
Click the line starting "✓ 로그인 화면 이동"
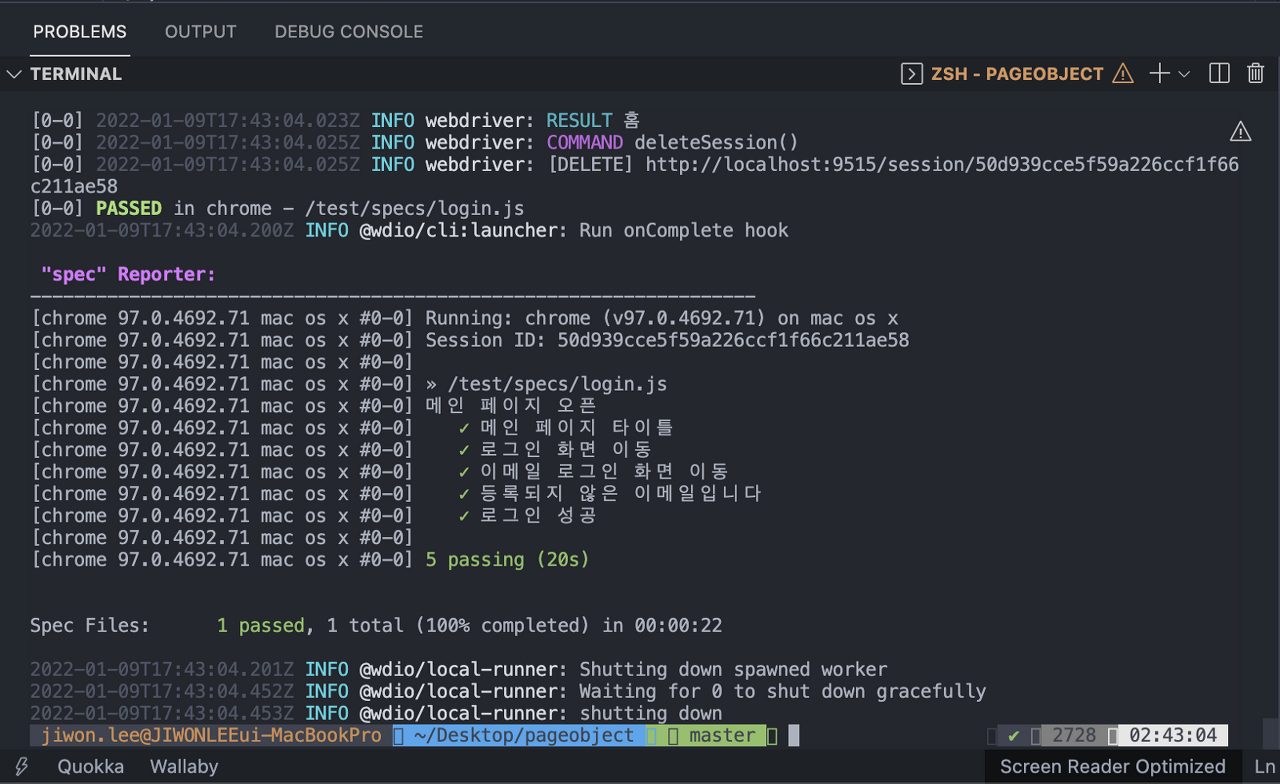[555, 450]
